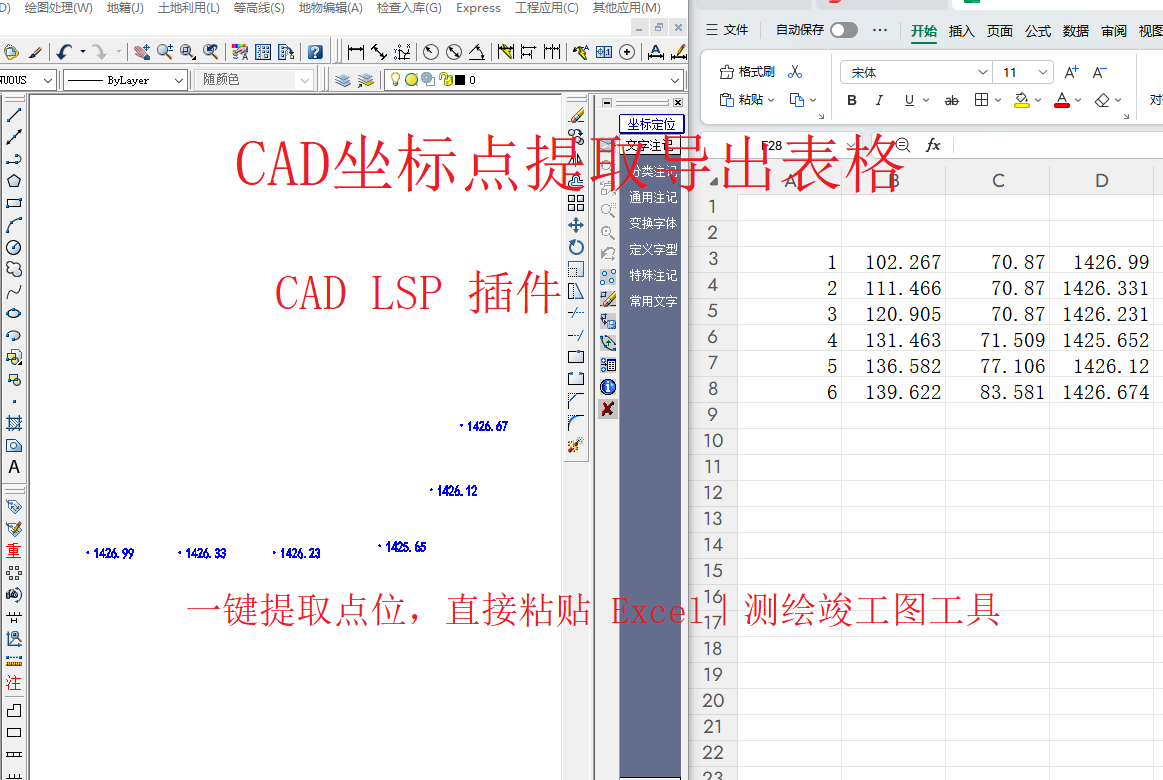Select the Polygon drawing tool

[13, 181]
